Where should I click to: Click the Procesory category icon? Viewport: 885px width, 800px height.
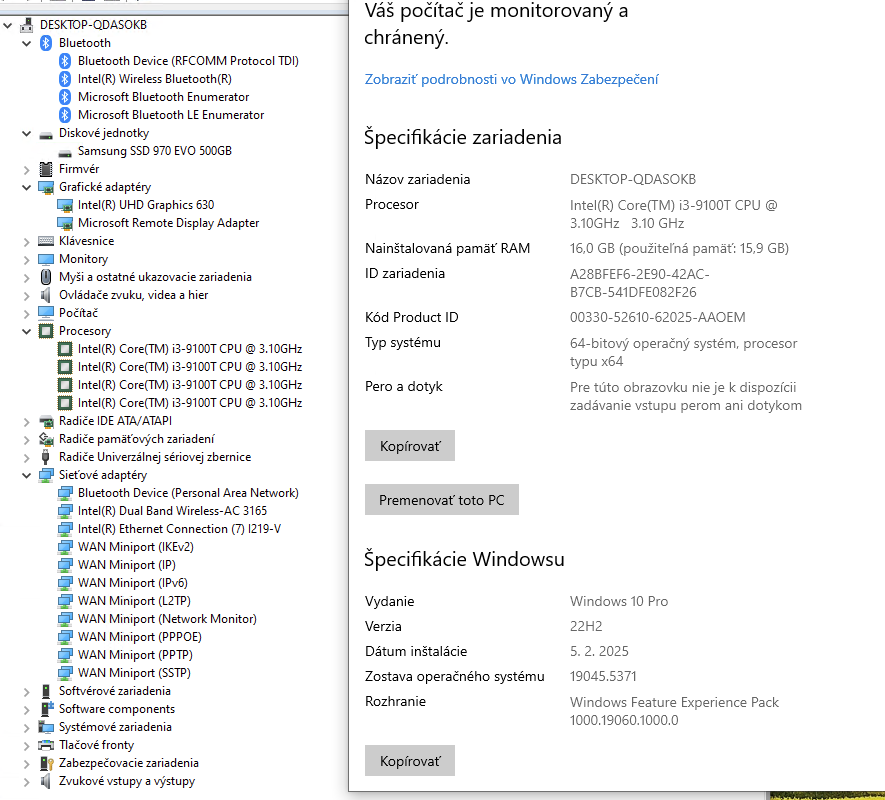(x=46, y=331)
